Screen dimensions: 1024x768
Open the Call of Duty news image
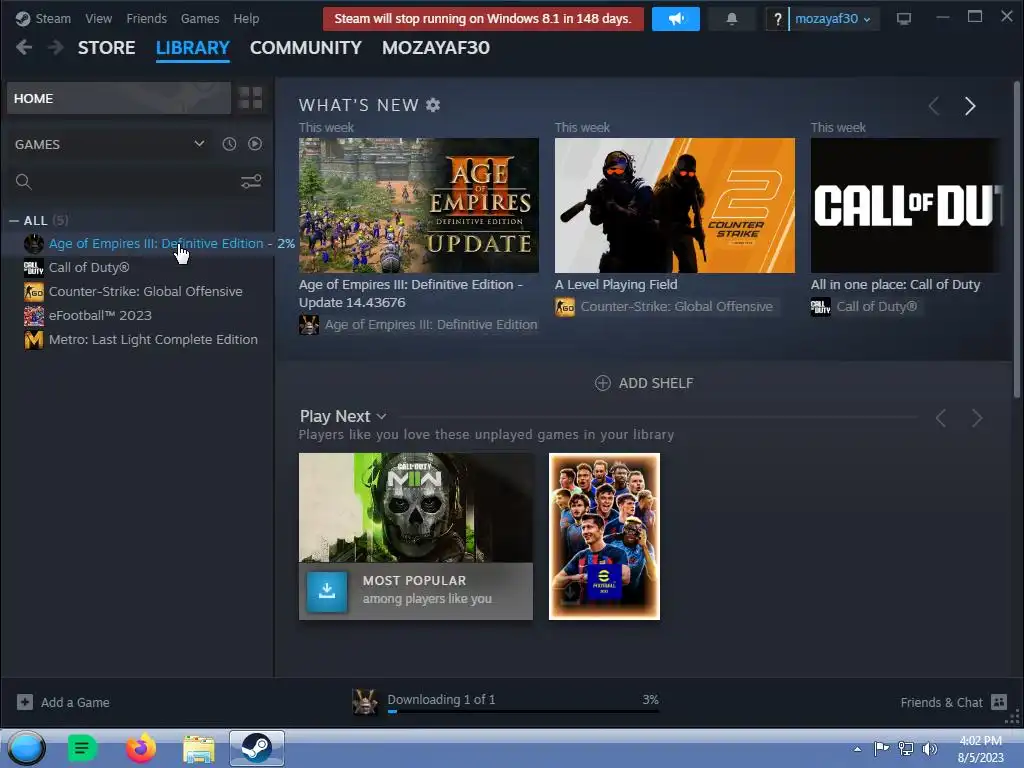click(905, 205)
